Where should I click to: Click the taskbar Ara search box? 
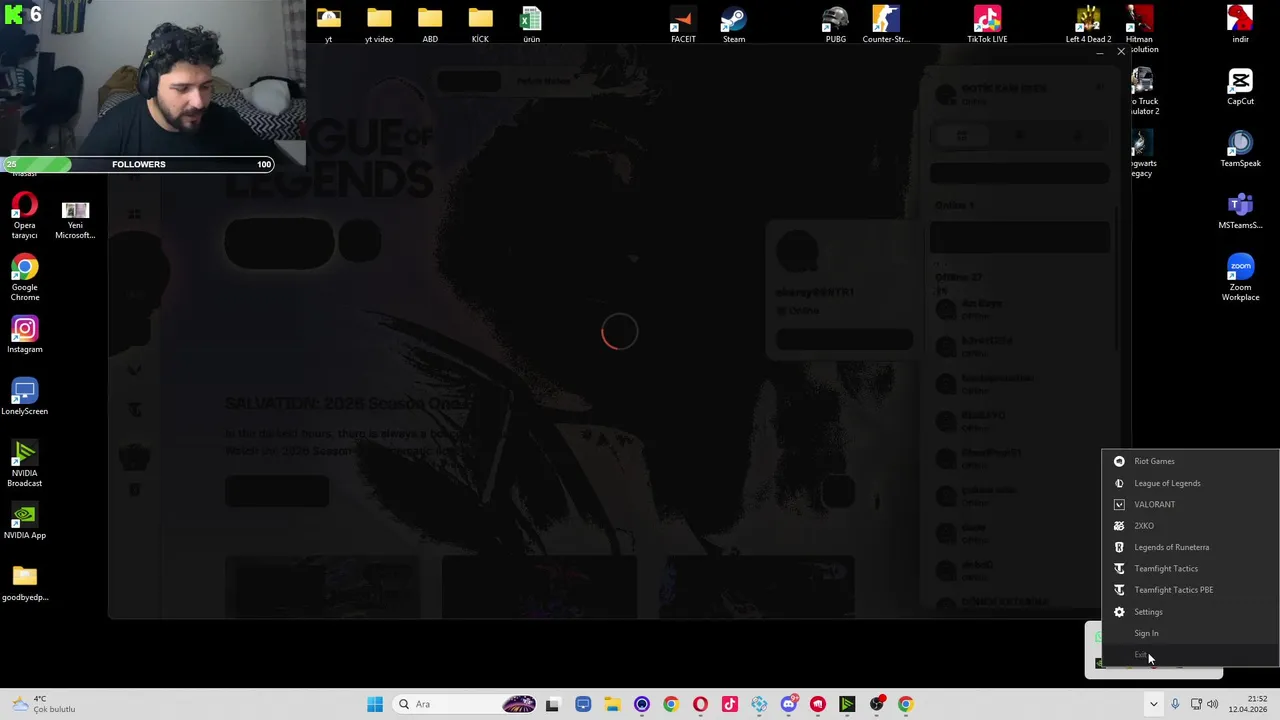[x=465, y=704]
